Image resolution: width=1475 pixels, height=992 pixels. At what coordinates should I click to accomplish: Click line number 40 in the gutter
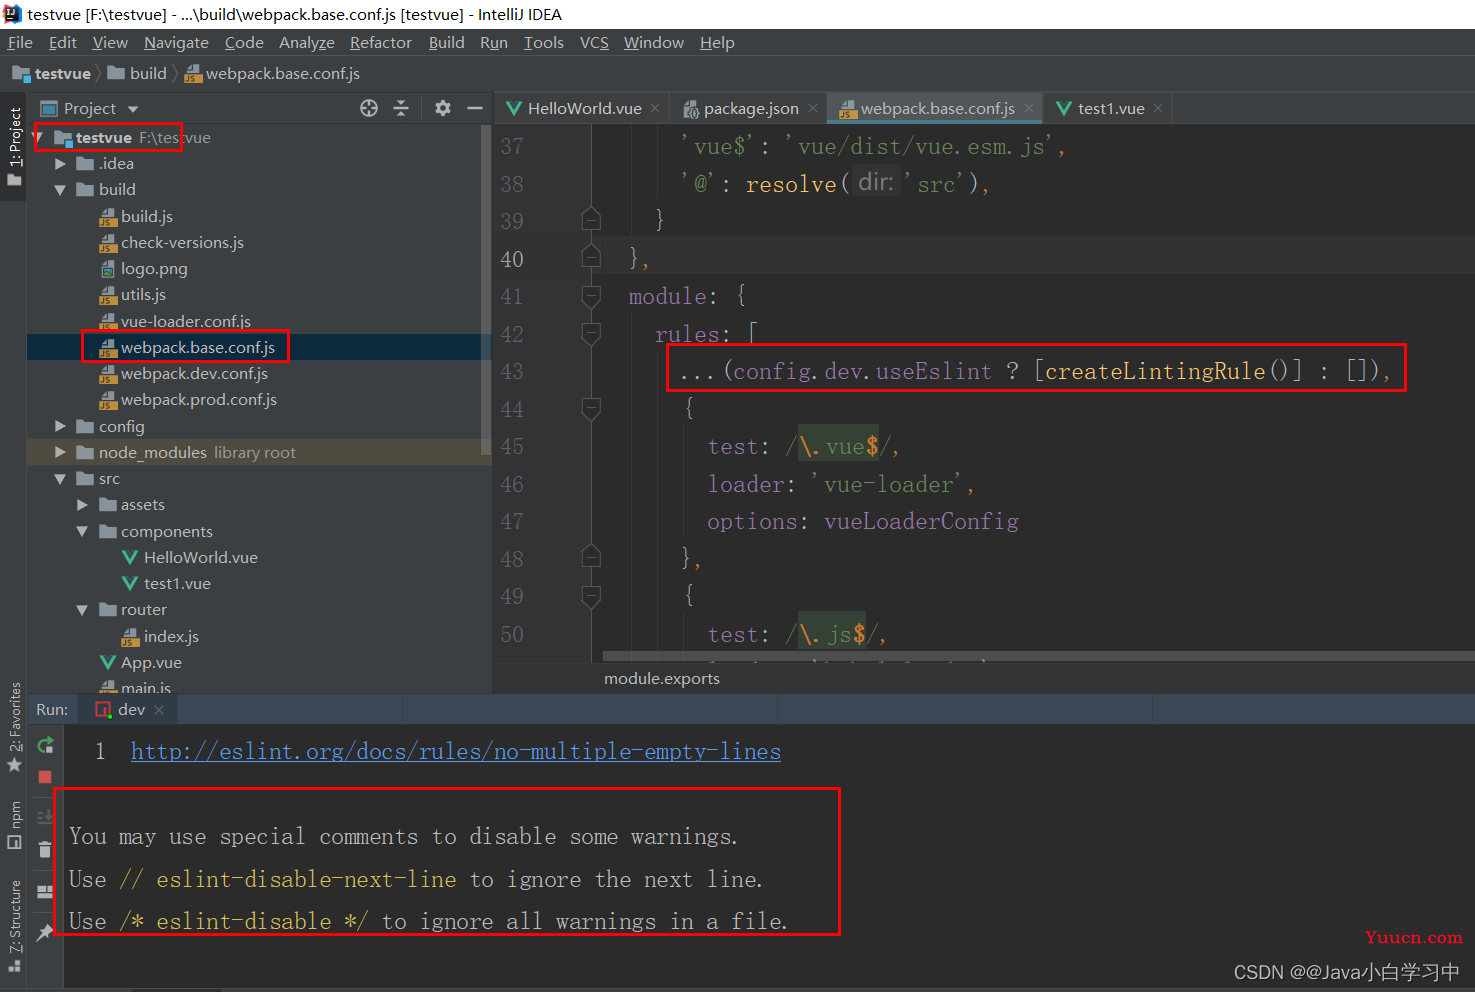tap(512, 259)
